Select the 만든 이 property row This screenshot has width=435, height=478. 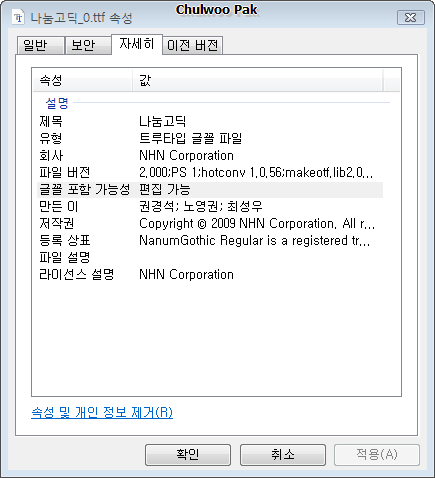pyautogui.click(x=210, y=206)
